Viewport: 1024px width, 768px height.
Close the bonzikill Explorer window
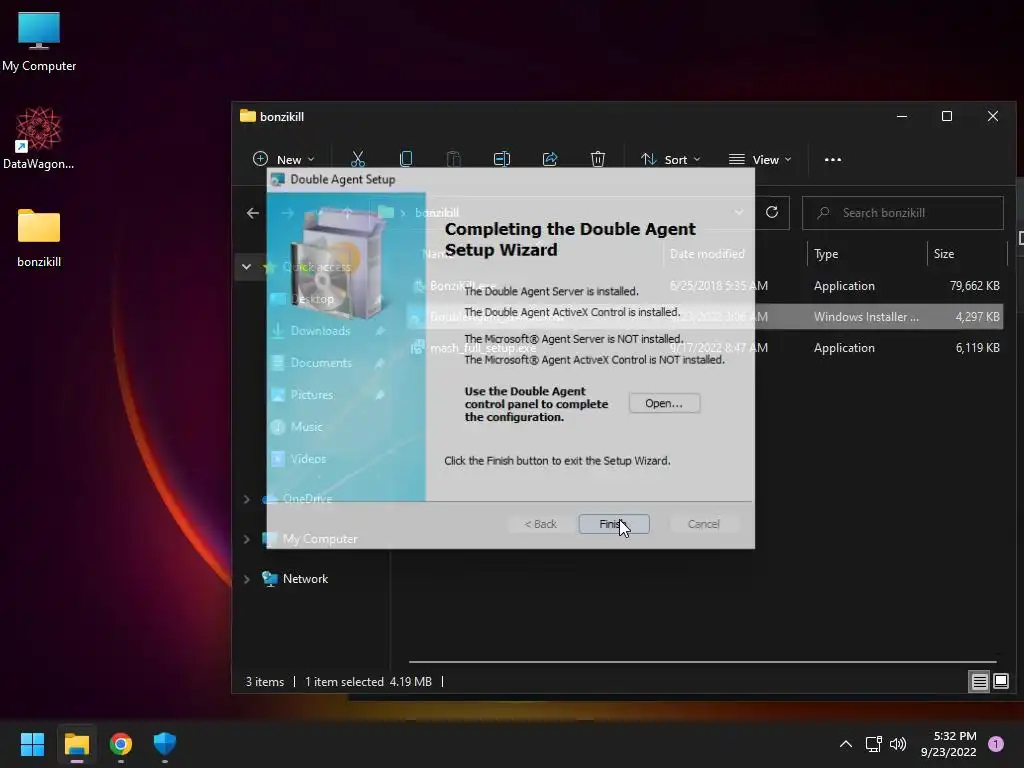993,116
